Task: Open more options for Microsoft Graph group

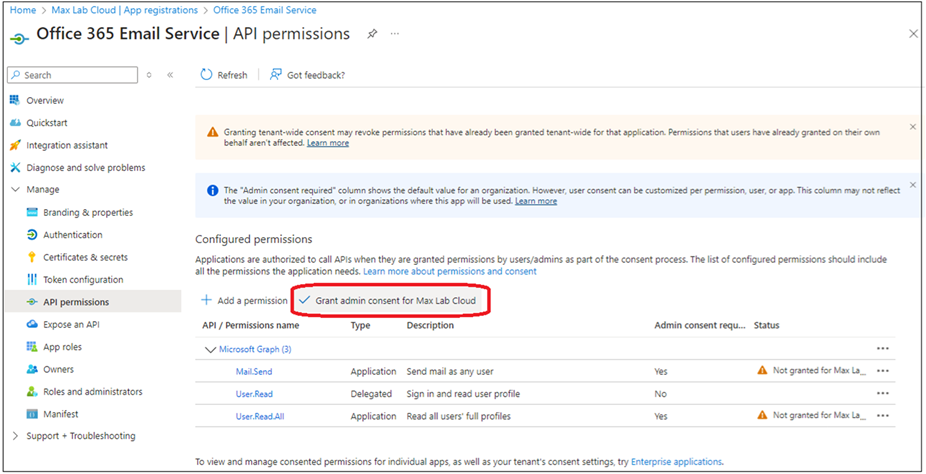Action: (x=883, y=349)
